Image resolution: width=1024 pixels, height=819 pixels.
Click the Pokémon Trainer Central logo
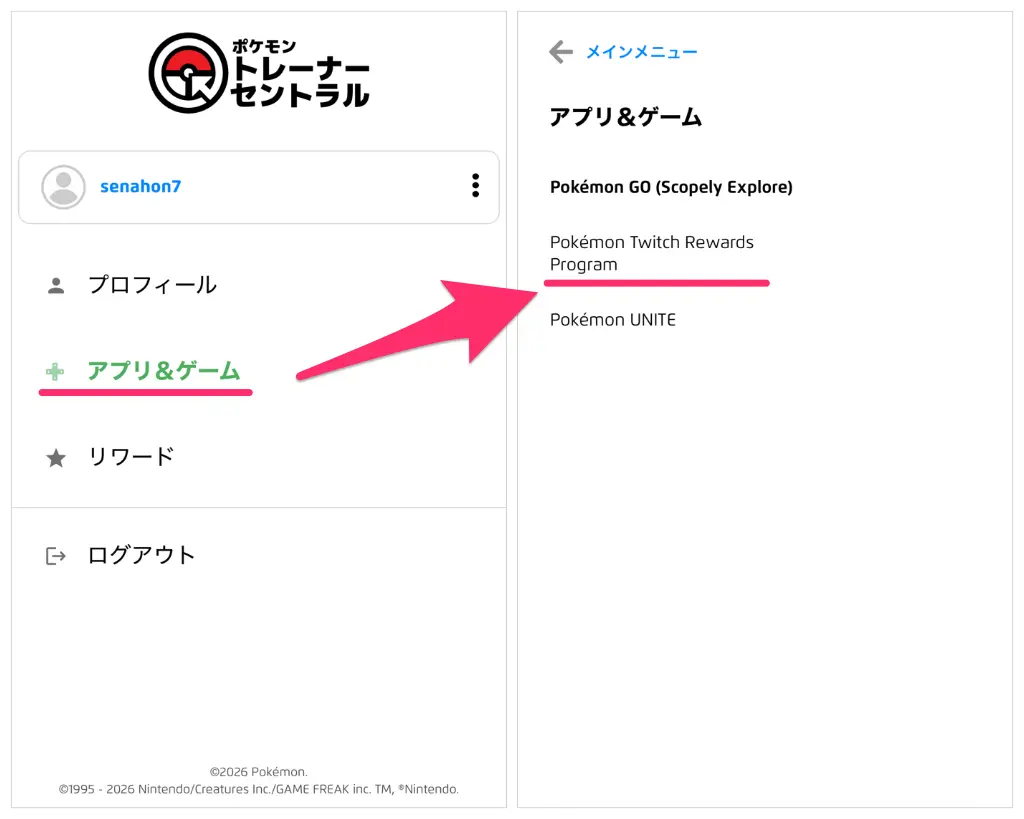coord(259,72)
